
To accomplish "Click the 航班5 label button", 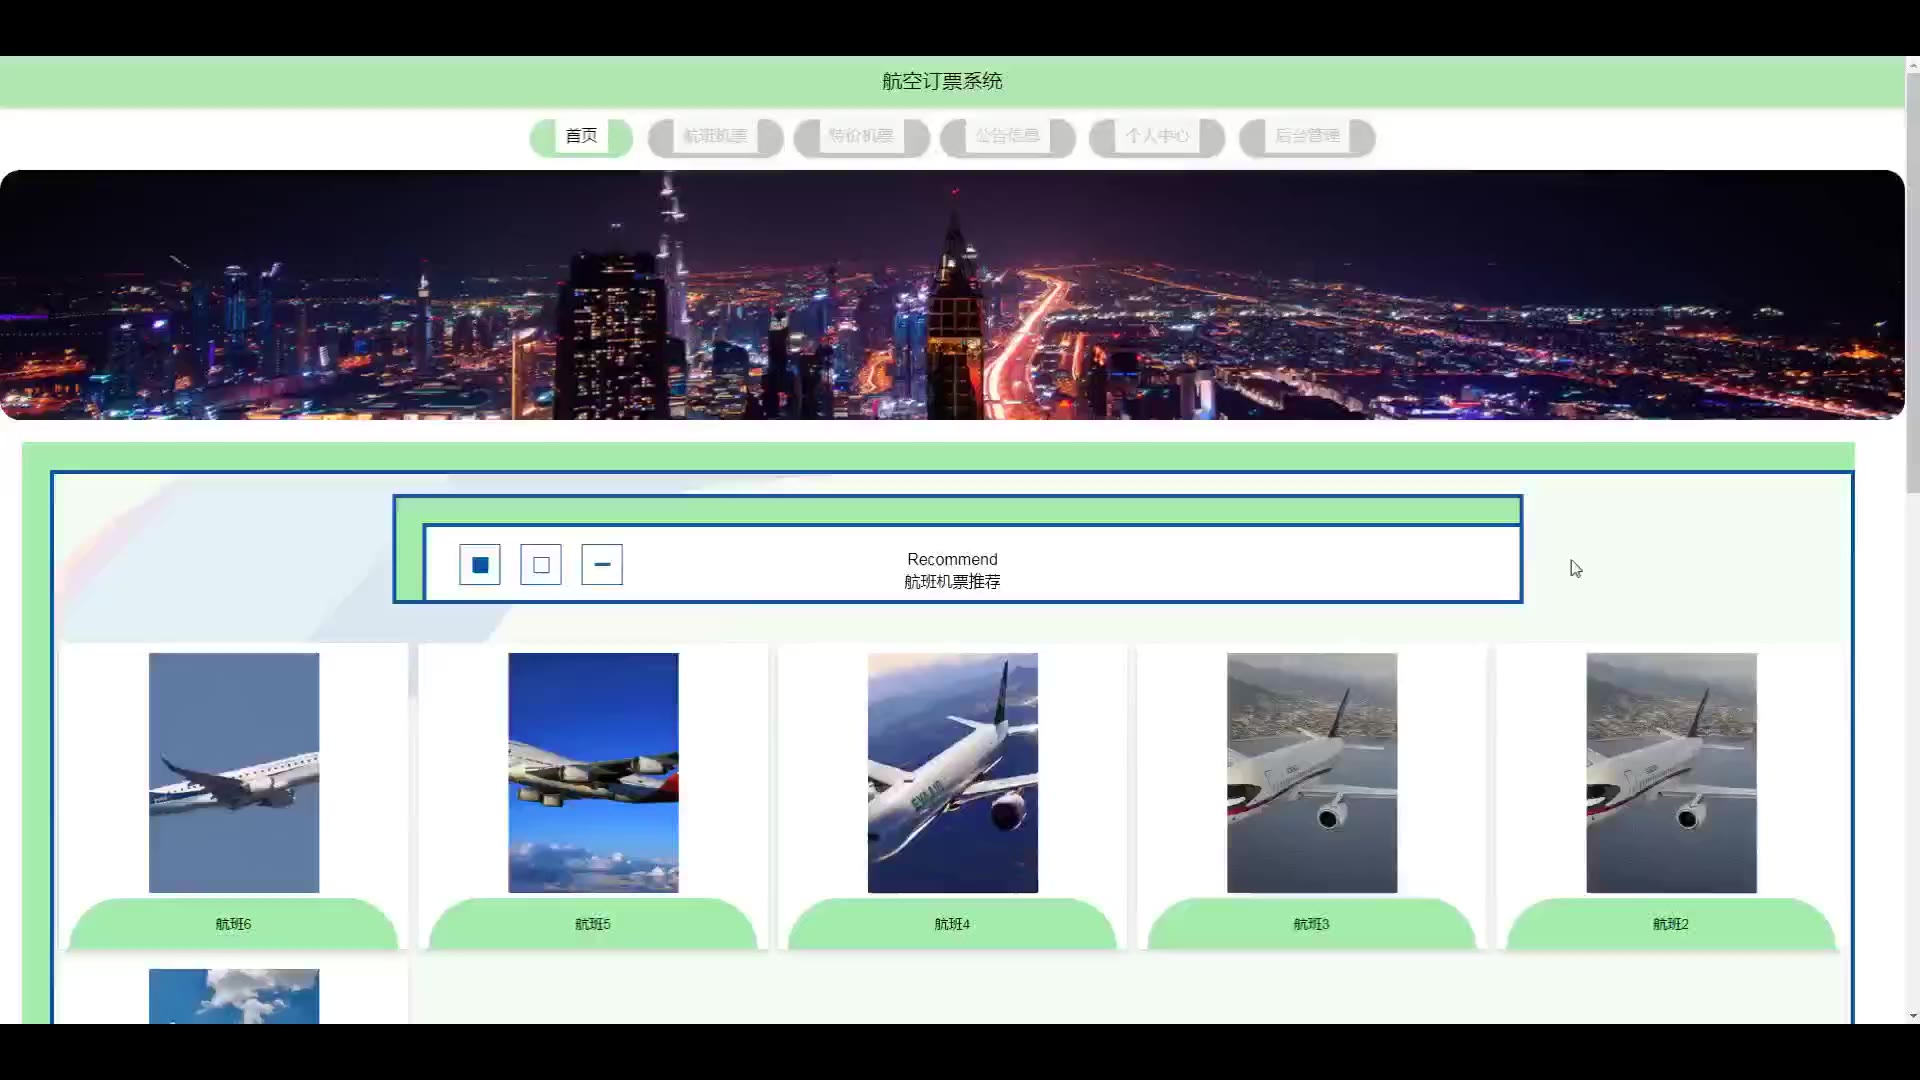I will pyautogui.click(x=593, y=924).
